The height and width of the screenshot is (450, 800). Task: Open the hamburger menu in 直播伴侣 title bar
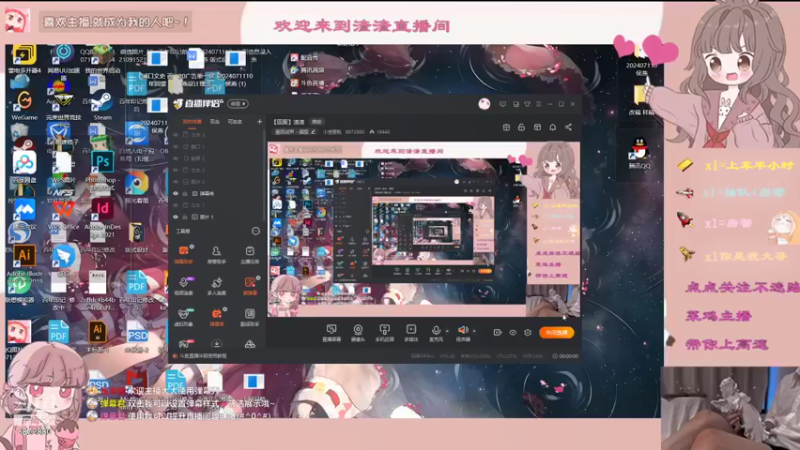tap(538, 104)
